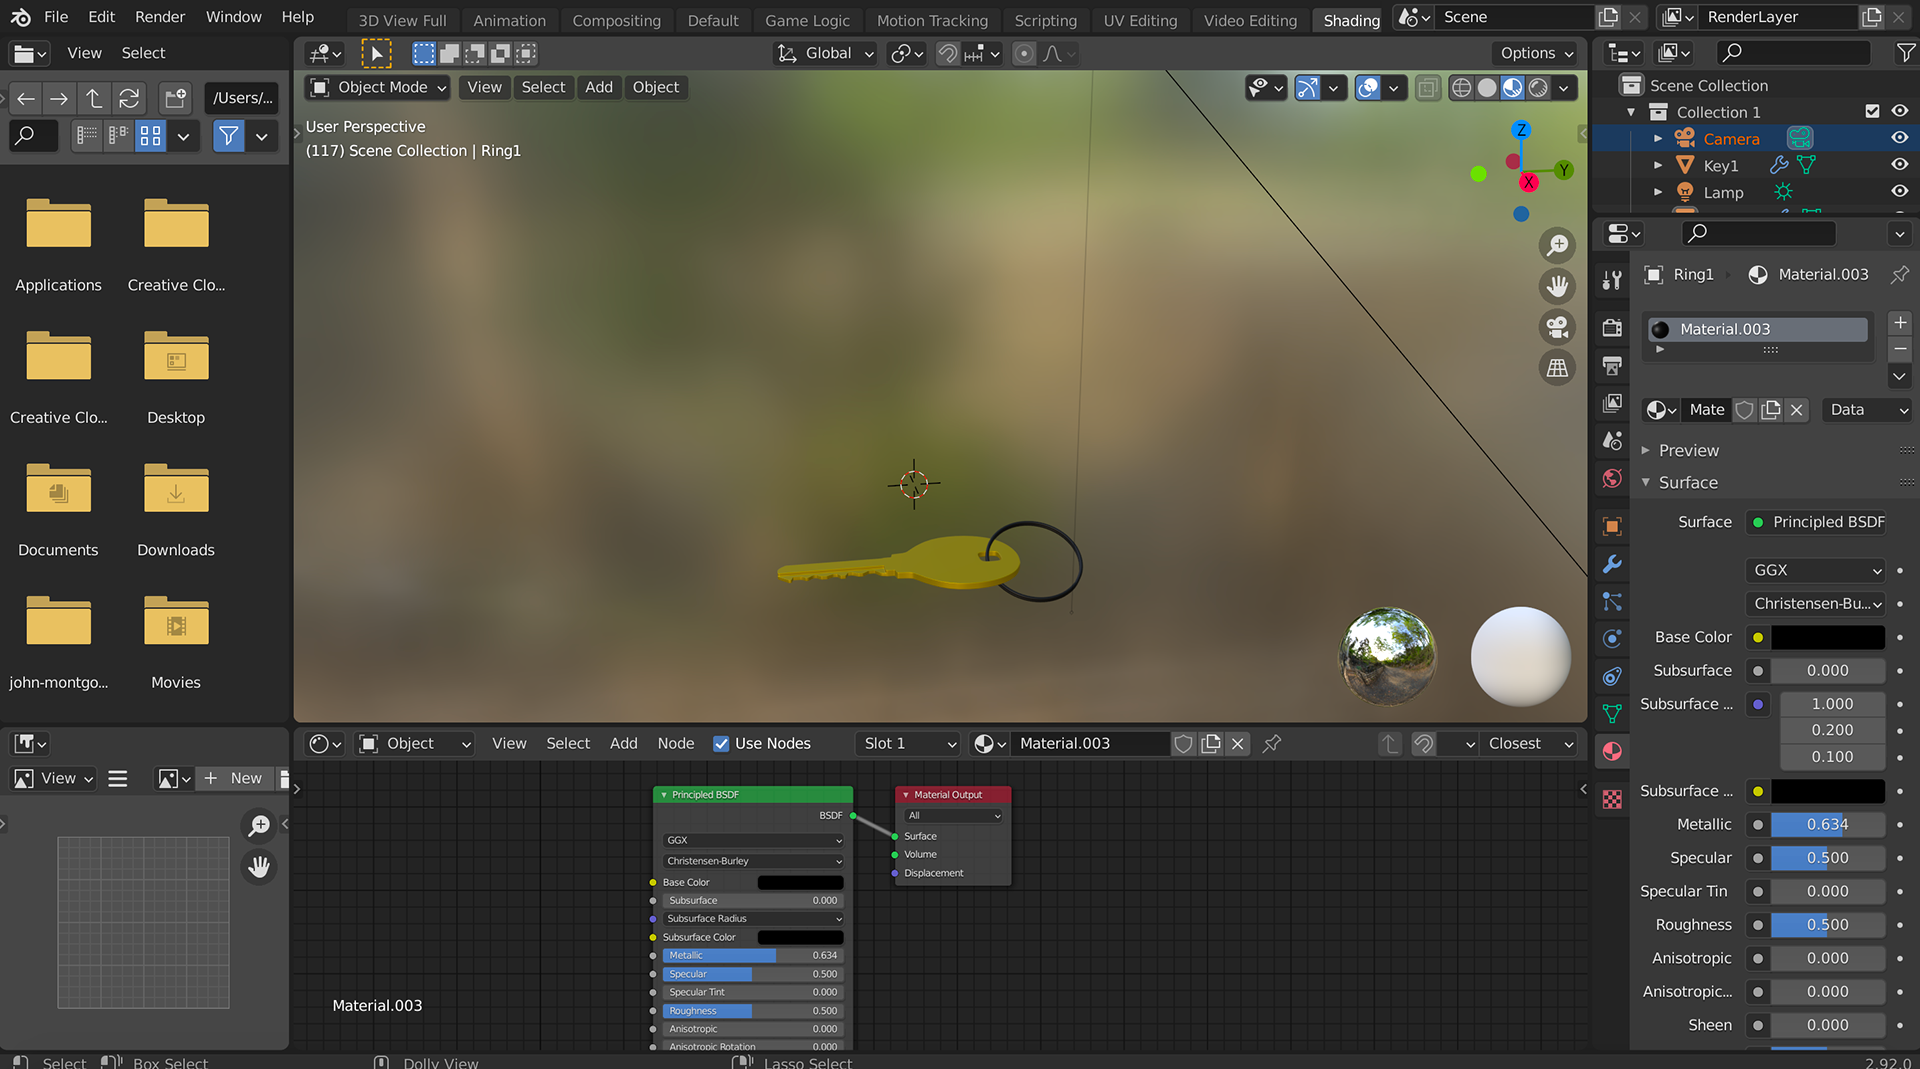Adjust the Metallic 0.634 slider in properties

tap(1828, 825)
